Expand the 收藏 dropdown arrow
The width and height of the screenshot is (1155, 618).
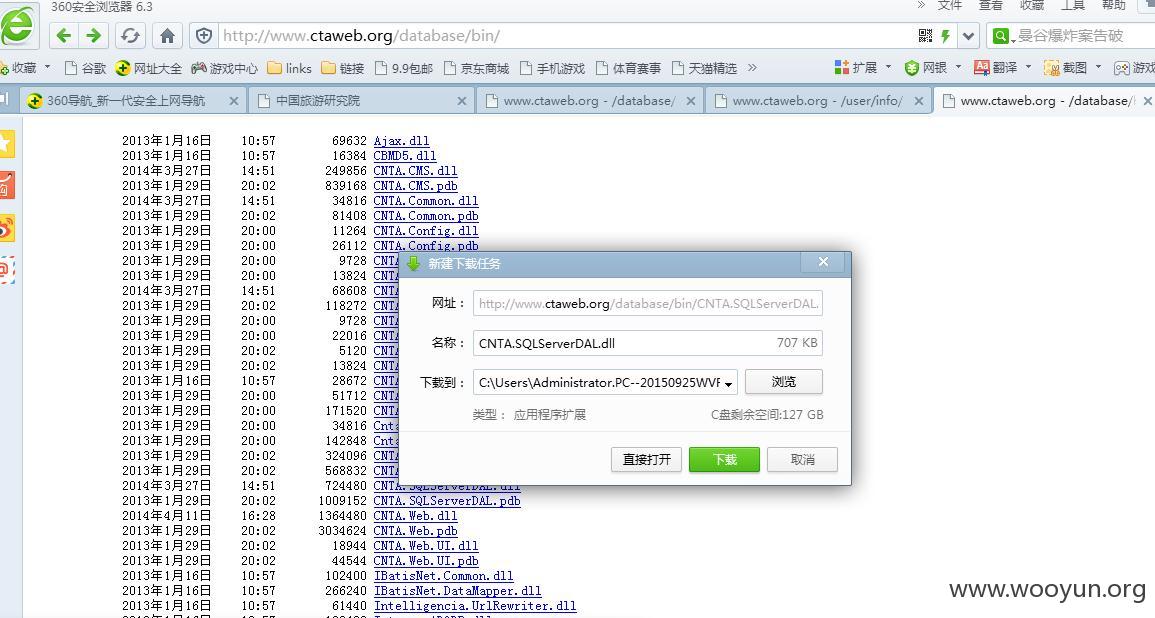pos(48,67)
